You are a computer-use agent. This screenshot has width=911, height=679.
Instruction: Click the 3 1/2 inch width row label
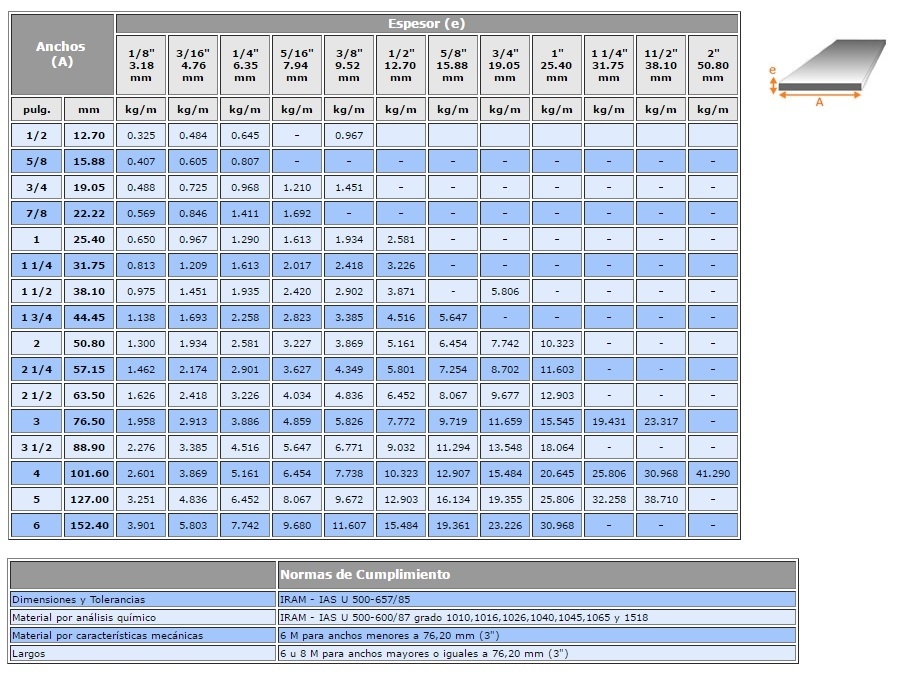tap(37, 447)
